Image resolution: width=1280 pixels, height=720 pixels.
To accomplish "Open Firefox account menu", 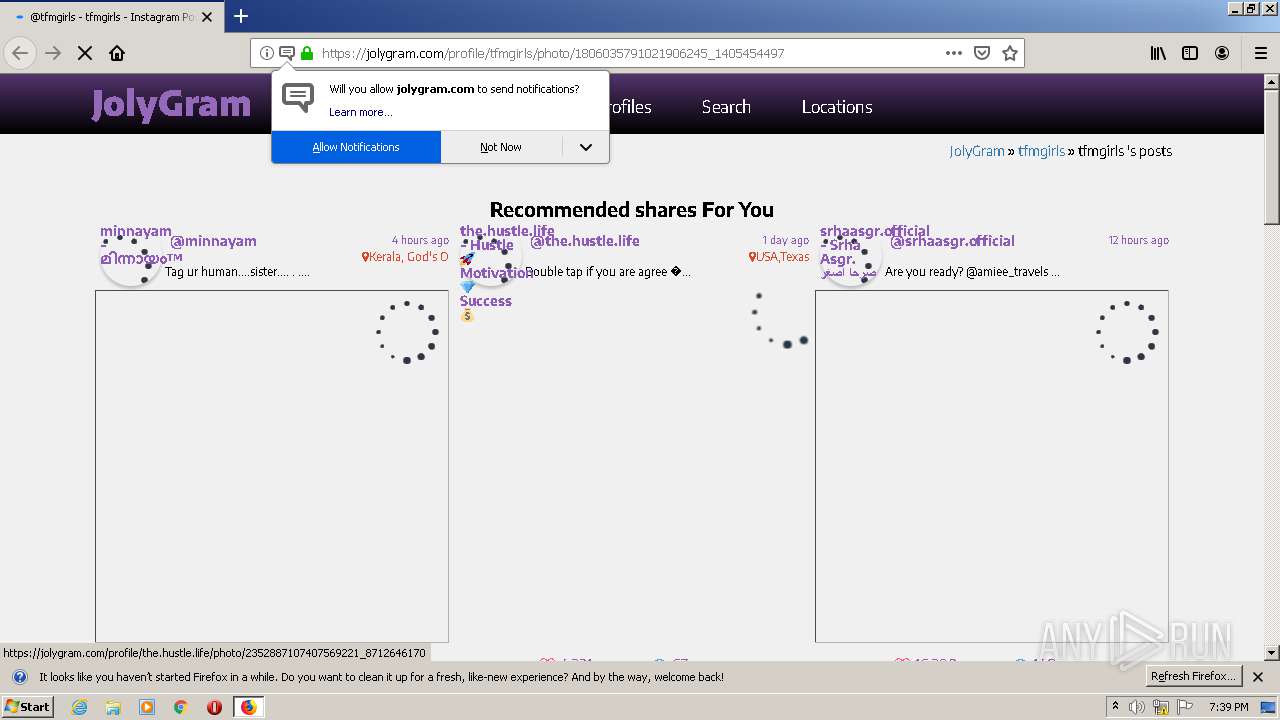I will [1222, 53].
